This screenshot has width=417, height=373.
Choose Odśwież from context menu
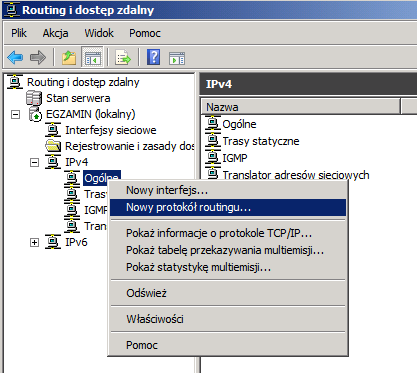228,293
